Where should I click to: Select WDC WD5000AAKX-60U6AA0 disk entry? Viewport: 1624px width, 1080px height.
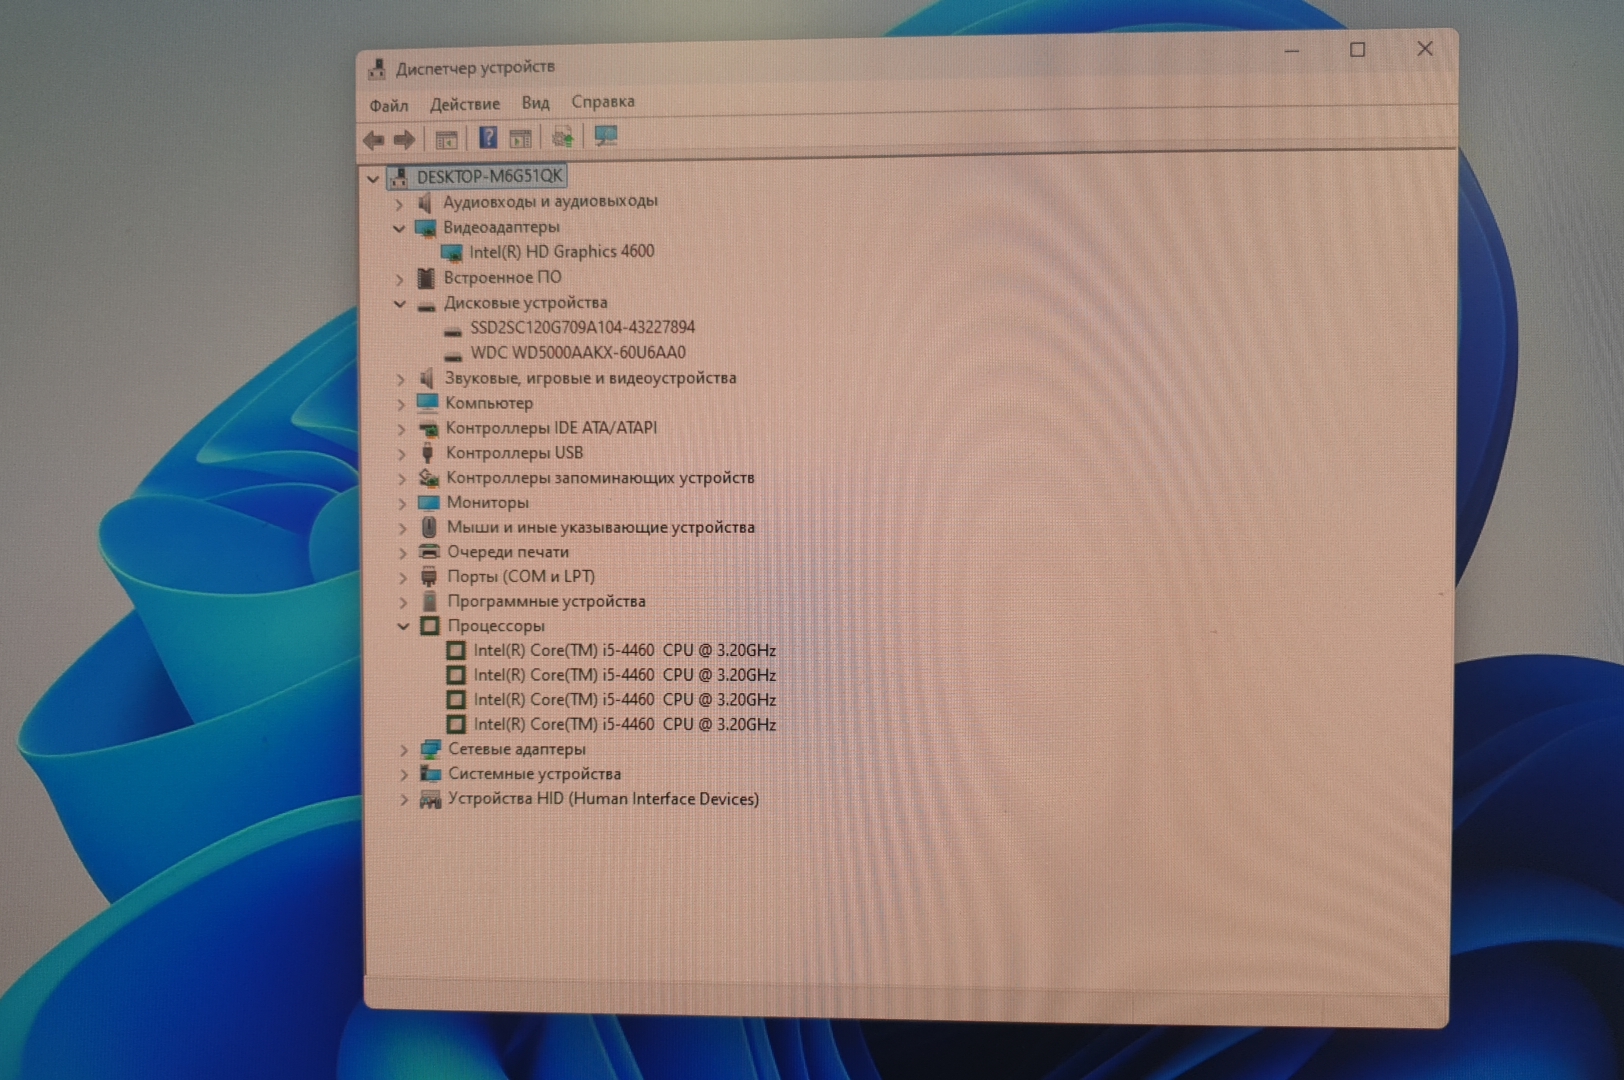click(x=578, y=352)
